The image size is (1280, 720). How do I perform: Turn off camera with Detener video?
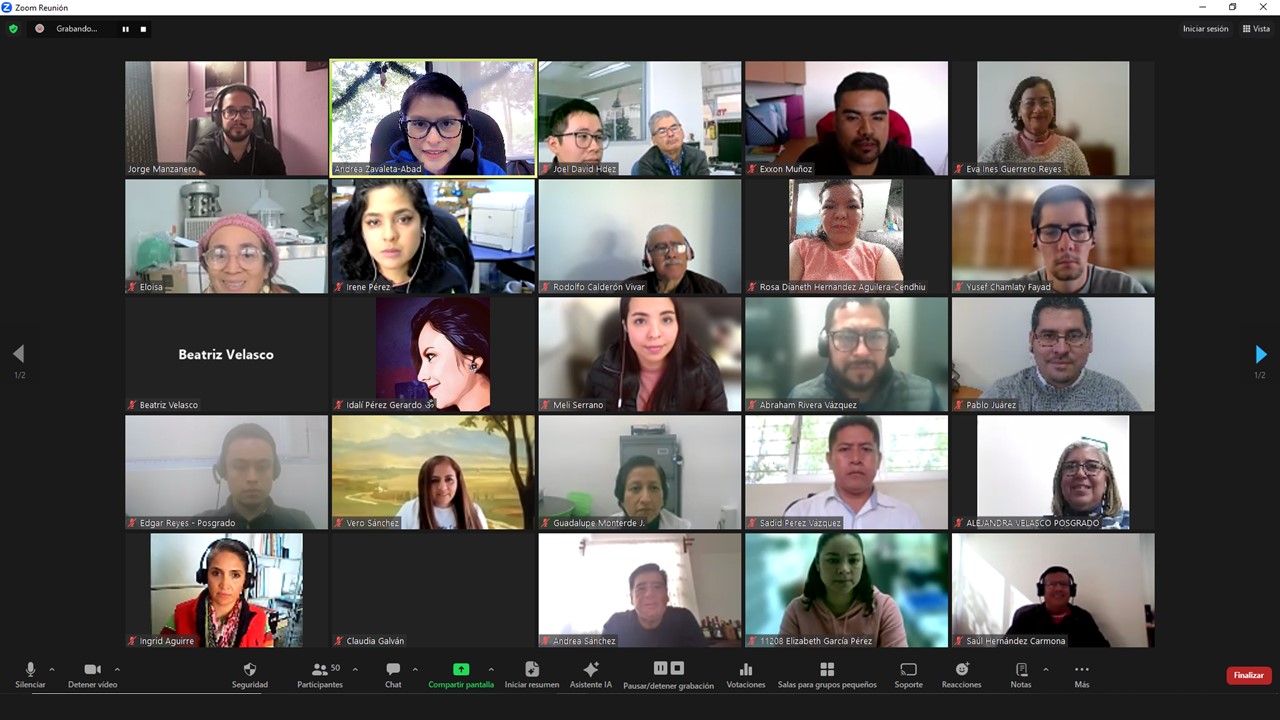click(x=92, y=670)
